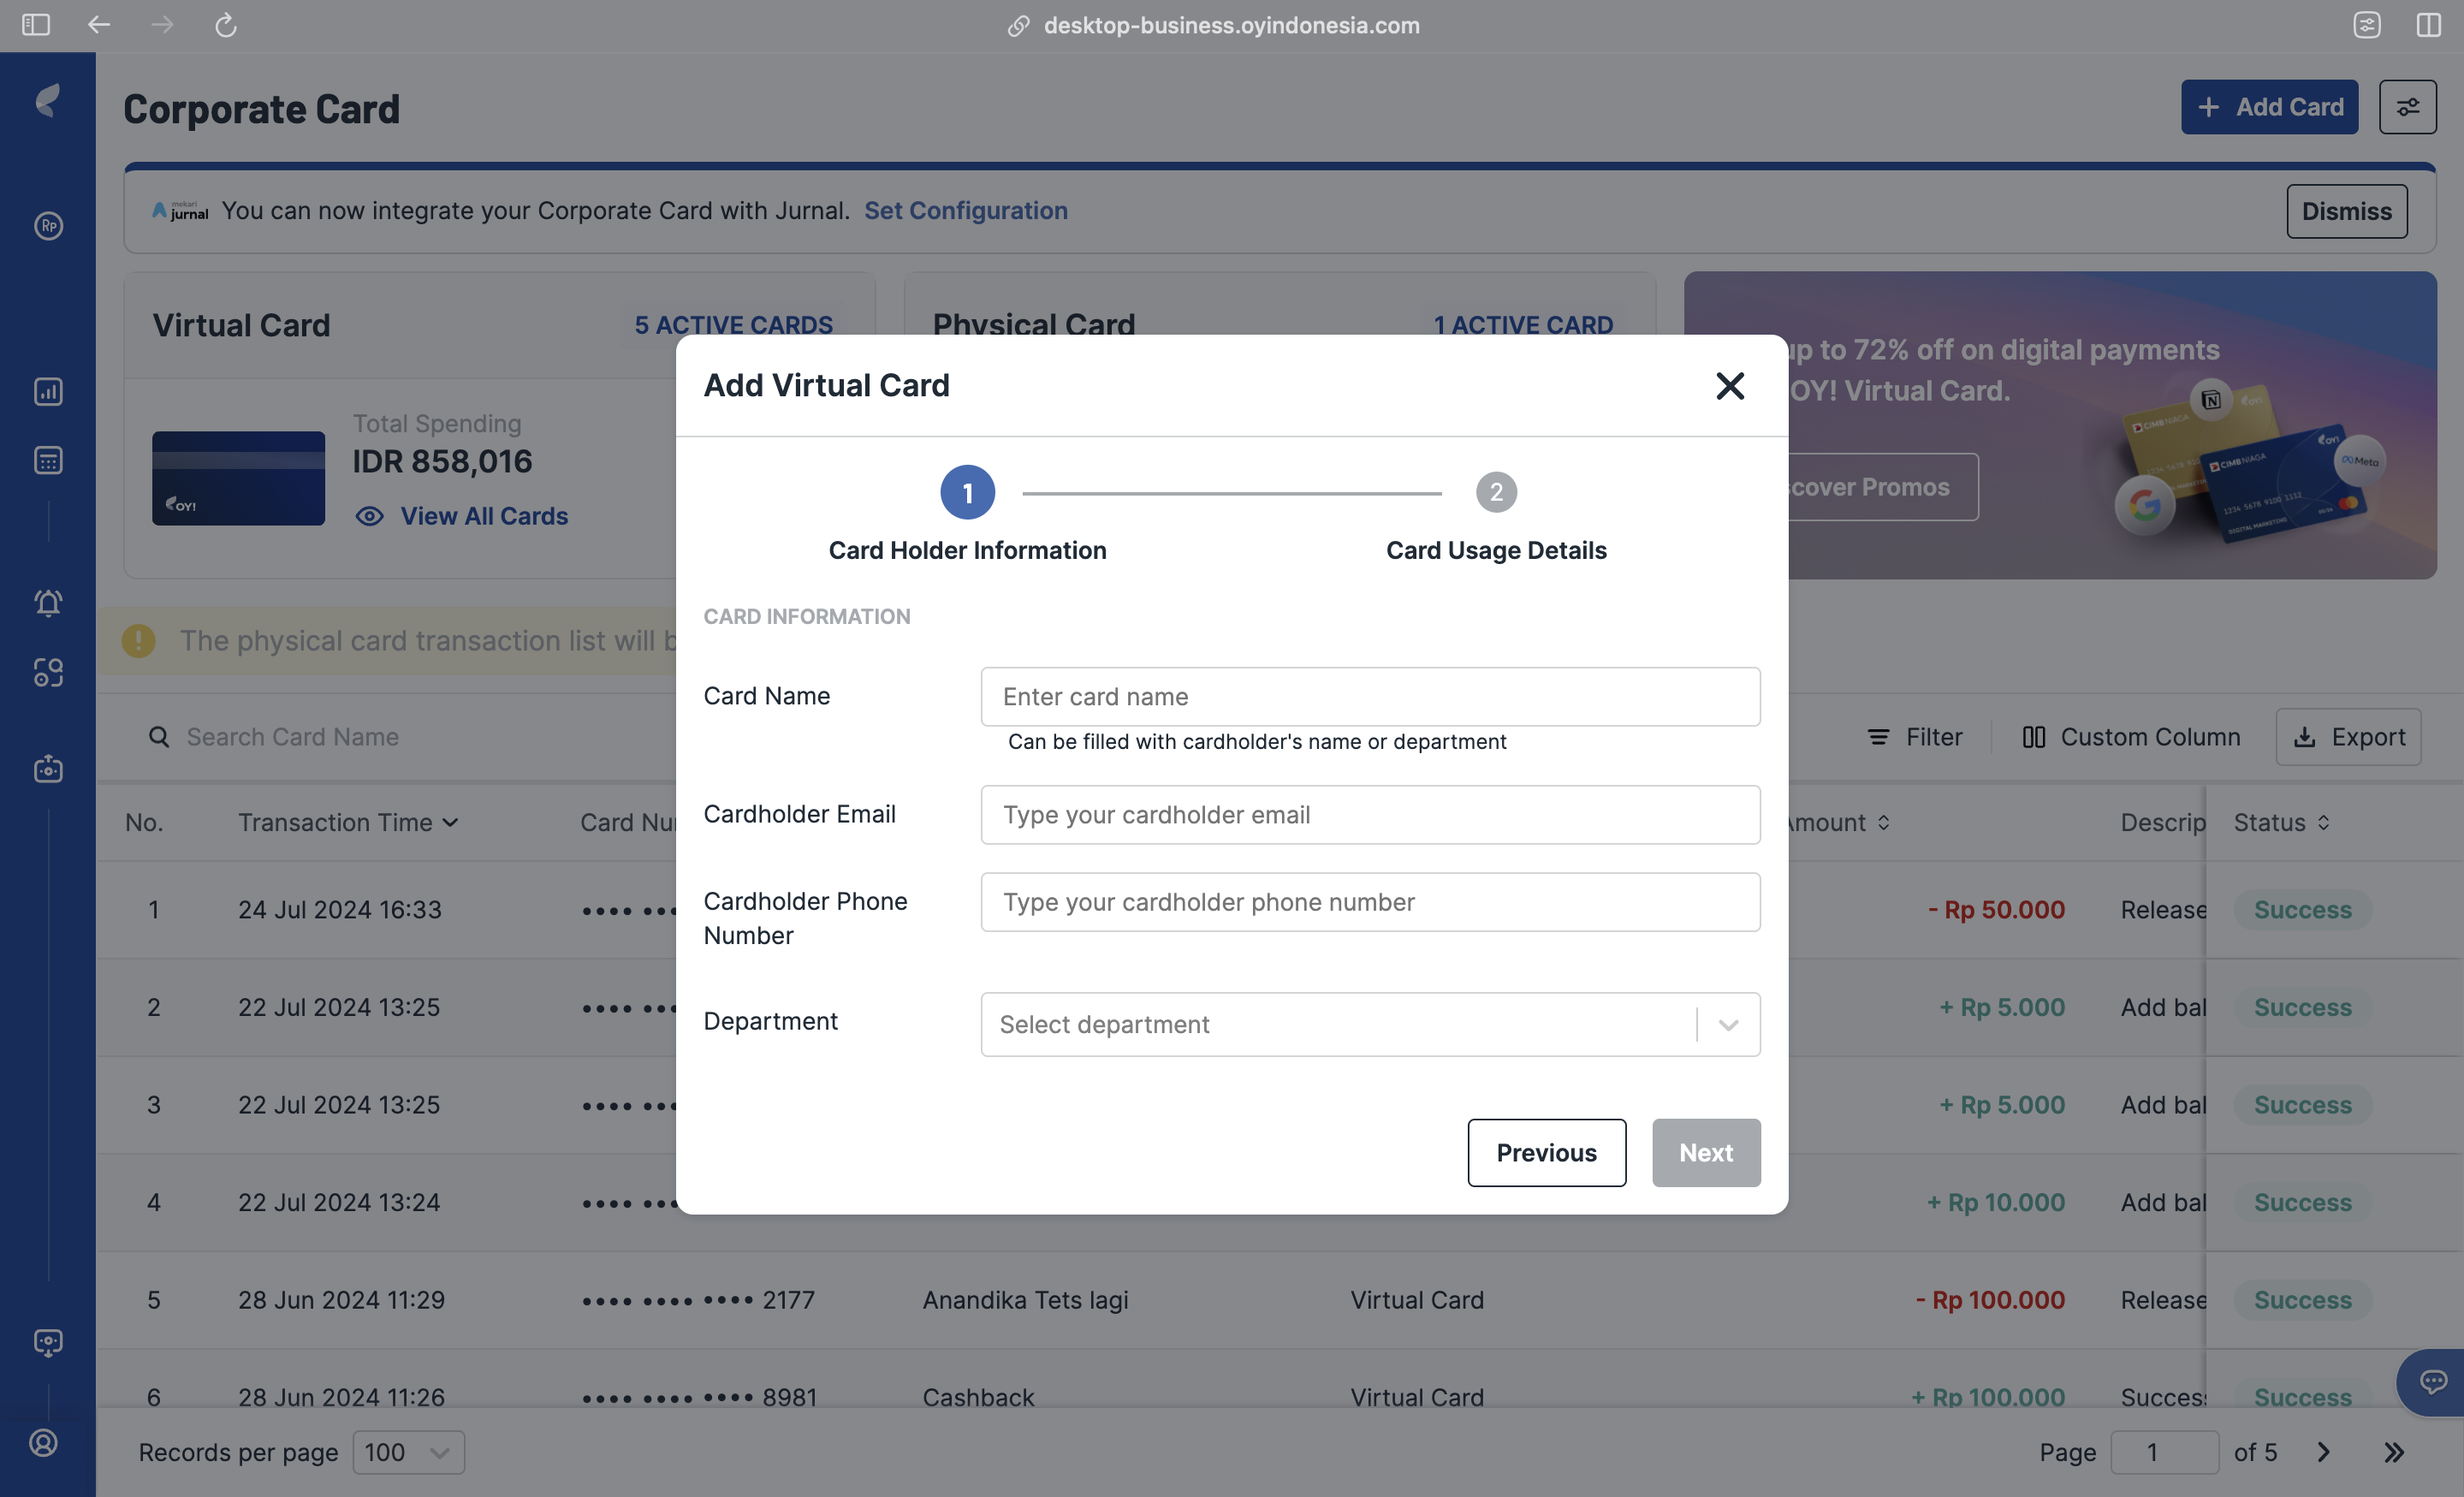This screenshot has width=2464, height=1497.
Task: Open the Select department dropdown
Action: [x=1369, y=1024]
